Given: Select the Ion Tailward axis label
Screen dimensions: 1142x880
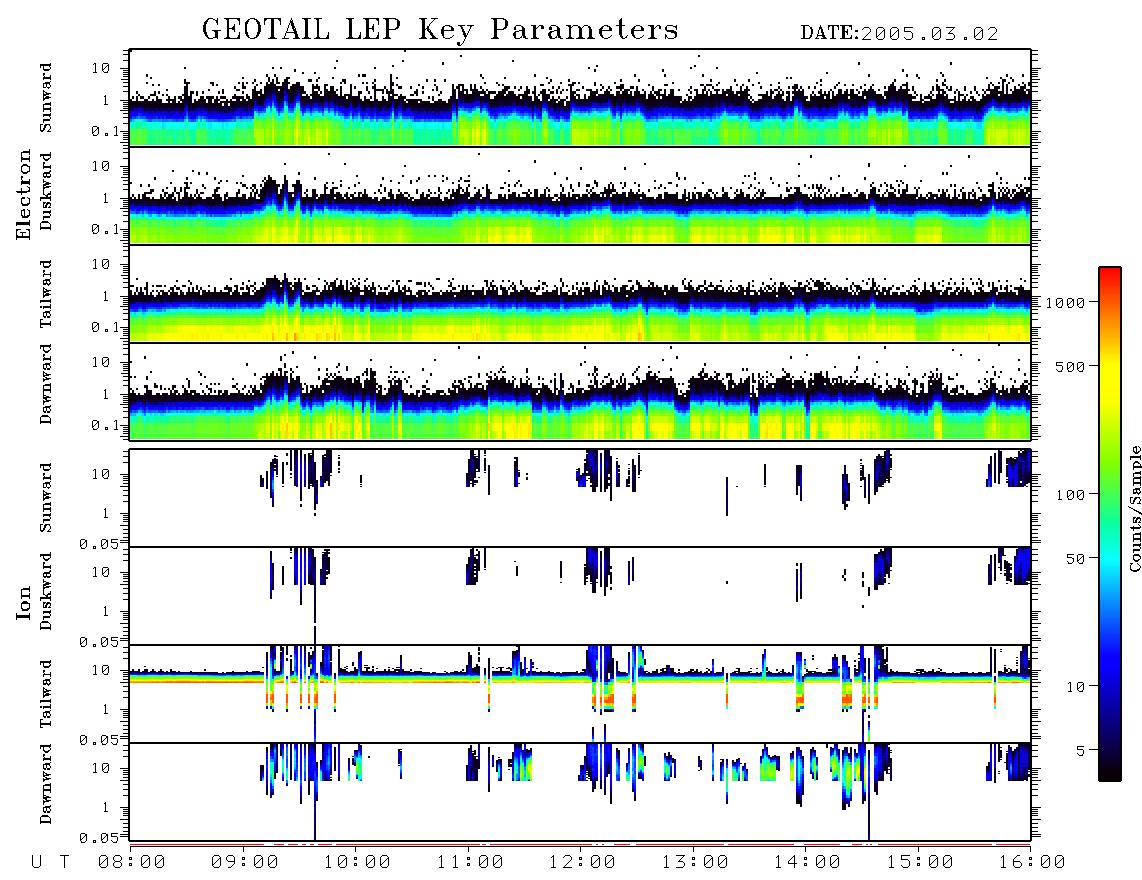Looking at the screenshot, I should tap(46, 694).
